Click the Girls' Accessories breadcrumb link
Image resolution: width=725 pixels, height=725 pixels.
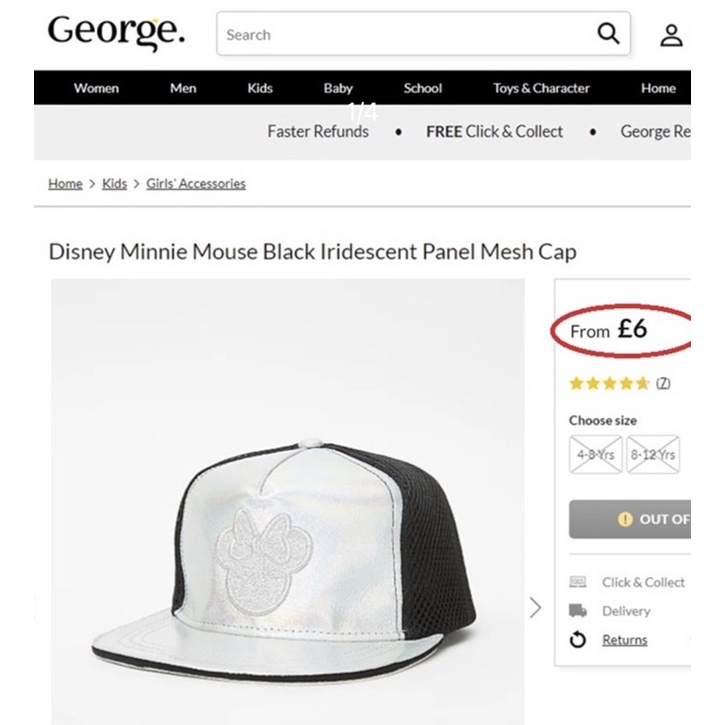click(x=196, y=184)
